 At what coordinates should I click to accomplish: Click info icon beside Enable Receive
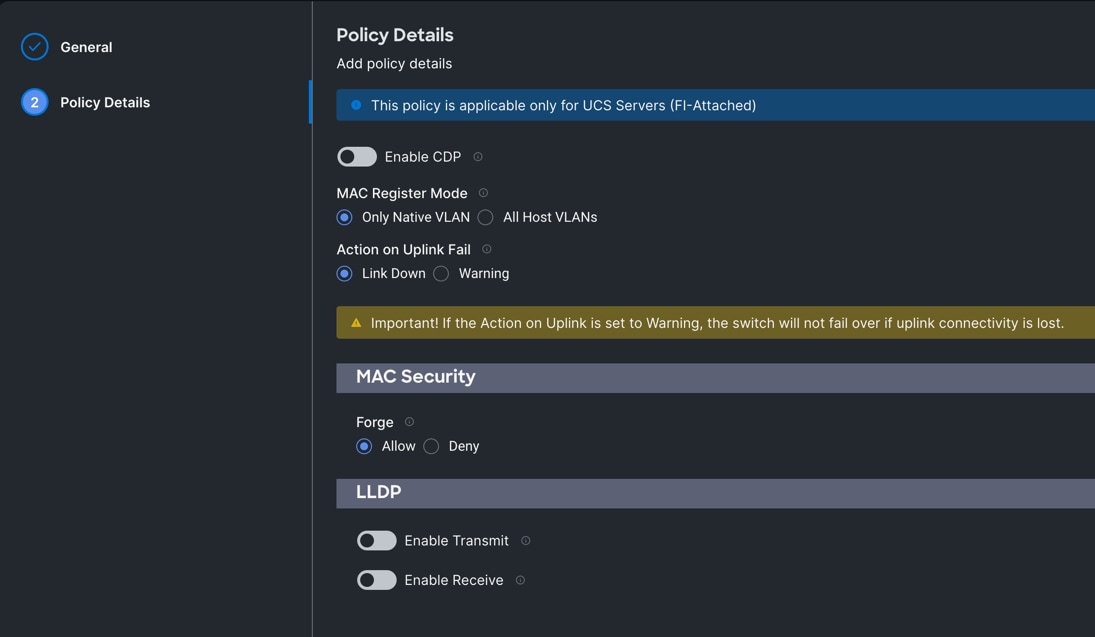[x=520, y=580]
